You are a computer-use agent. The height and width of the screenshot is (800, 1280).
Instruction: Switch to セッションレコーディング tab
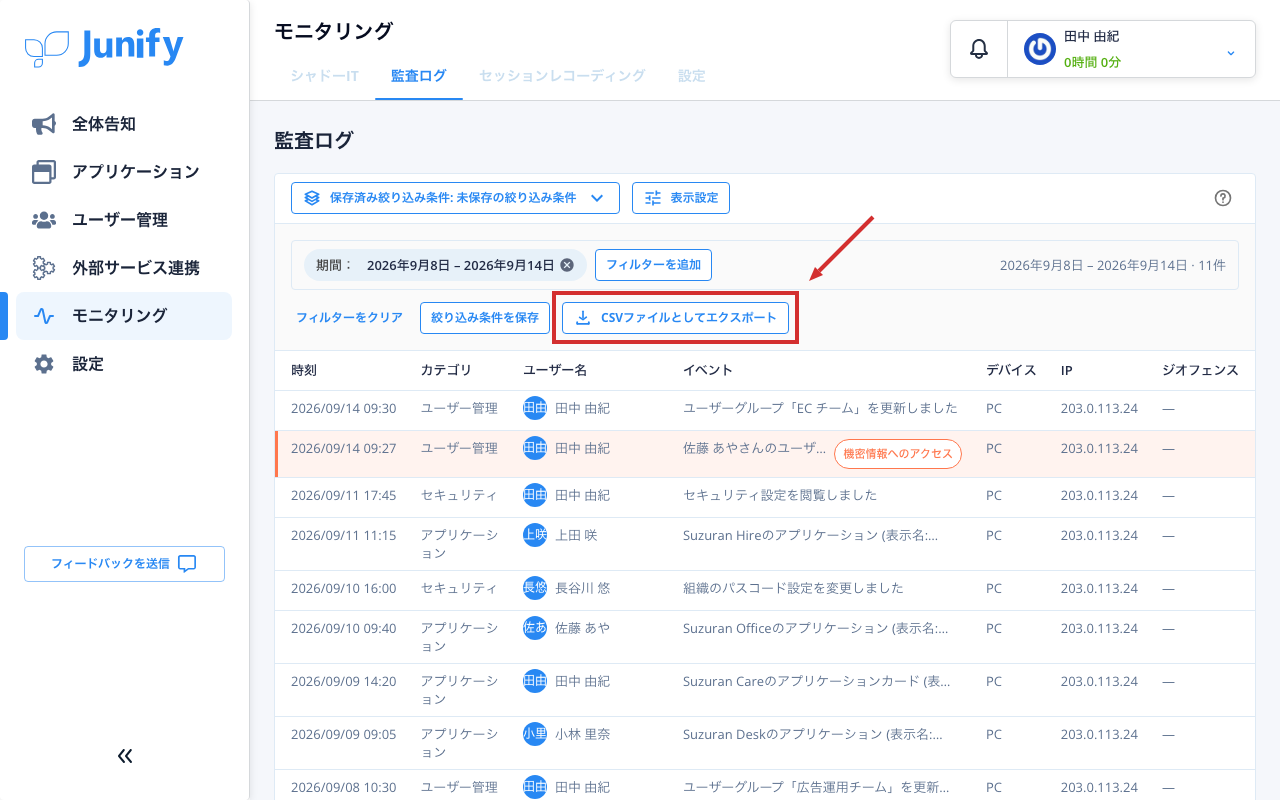click(x=562, y=75)
